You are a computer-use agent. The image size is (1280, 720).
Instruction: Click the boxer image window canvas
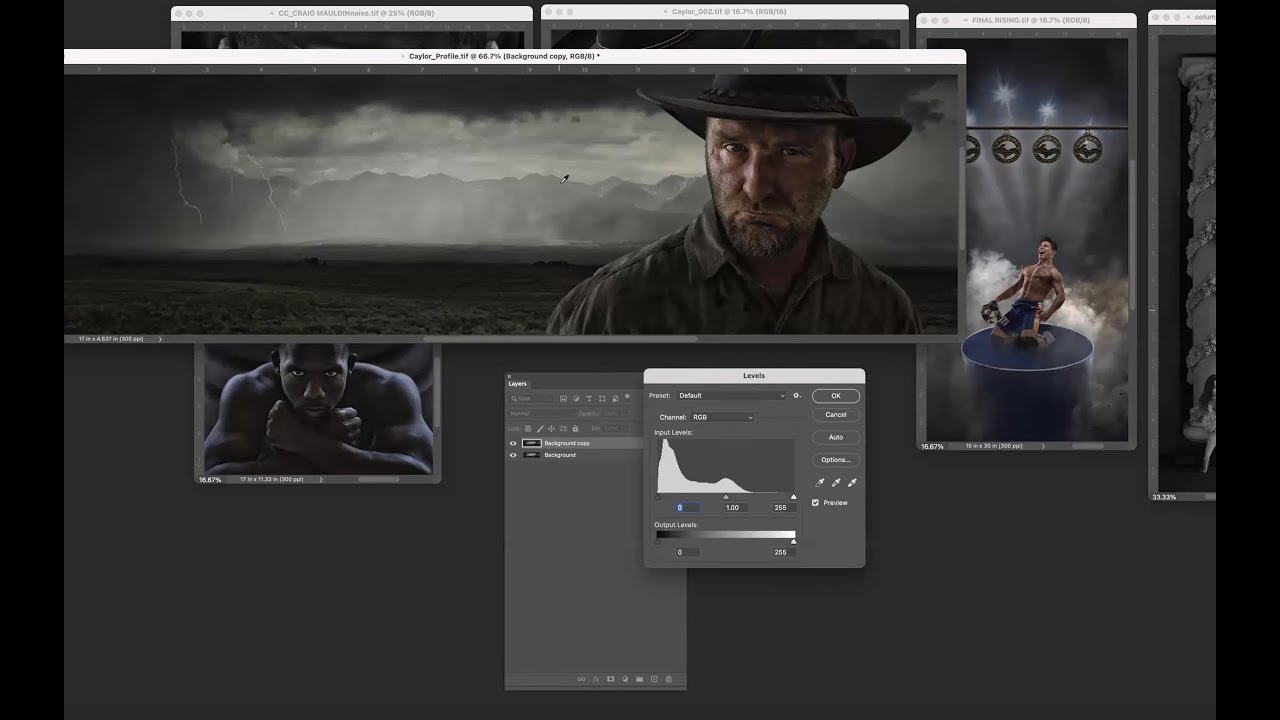319,409
